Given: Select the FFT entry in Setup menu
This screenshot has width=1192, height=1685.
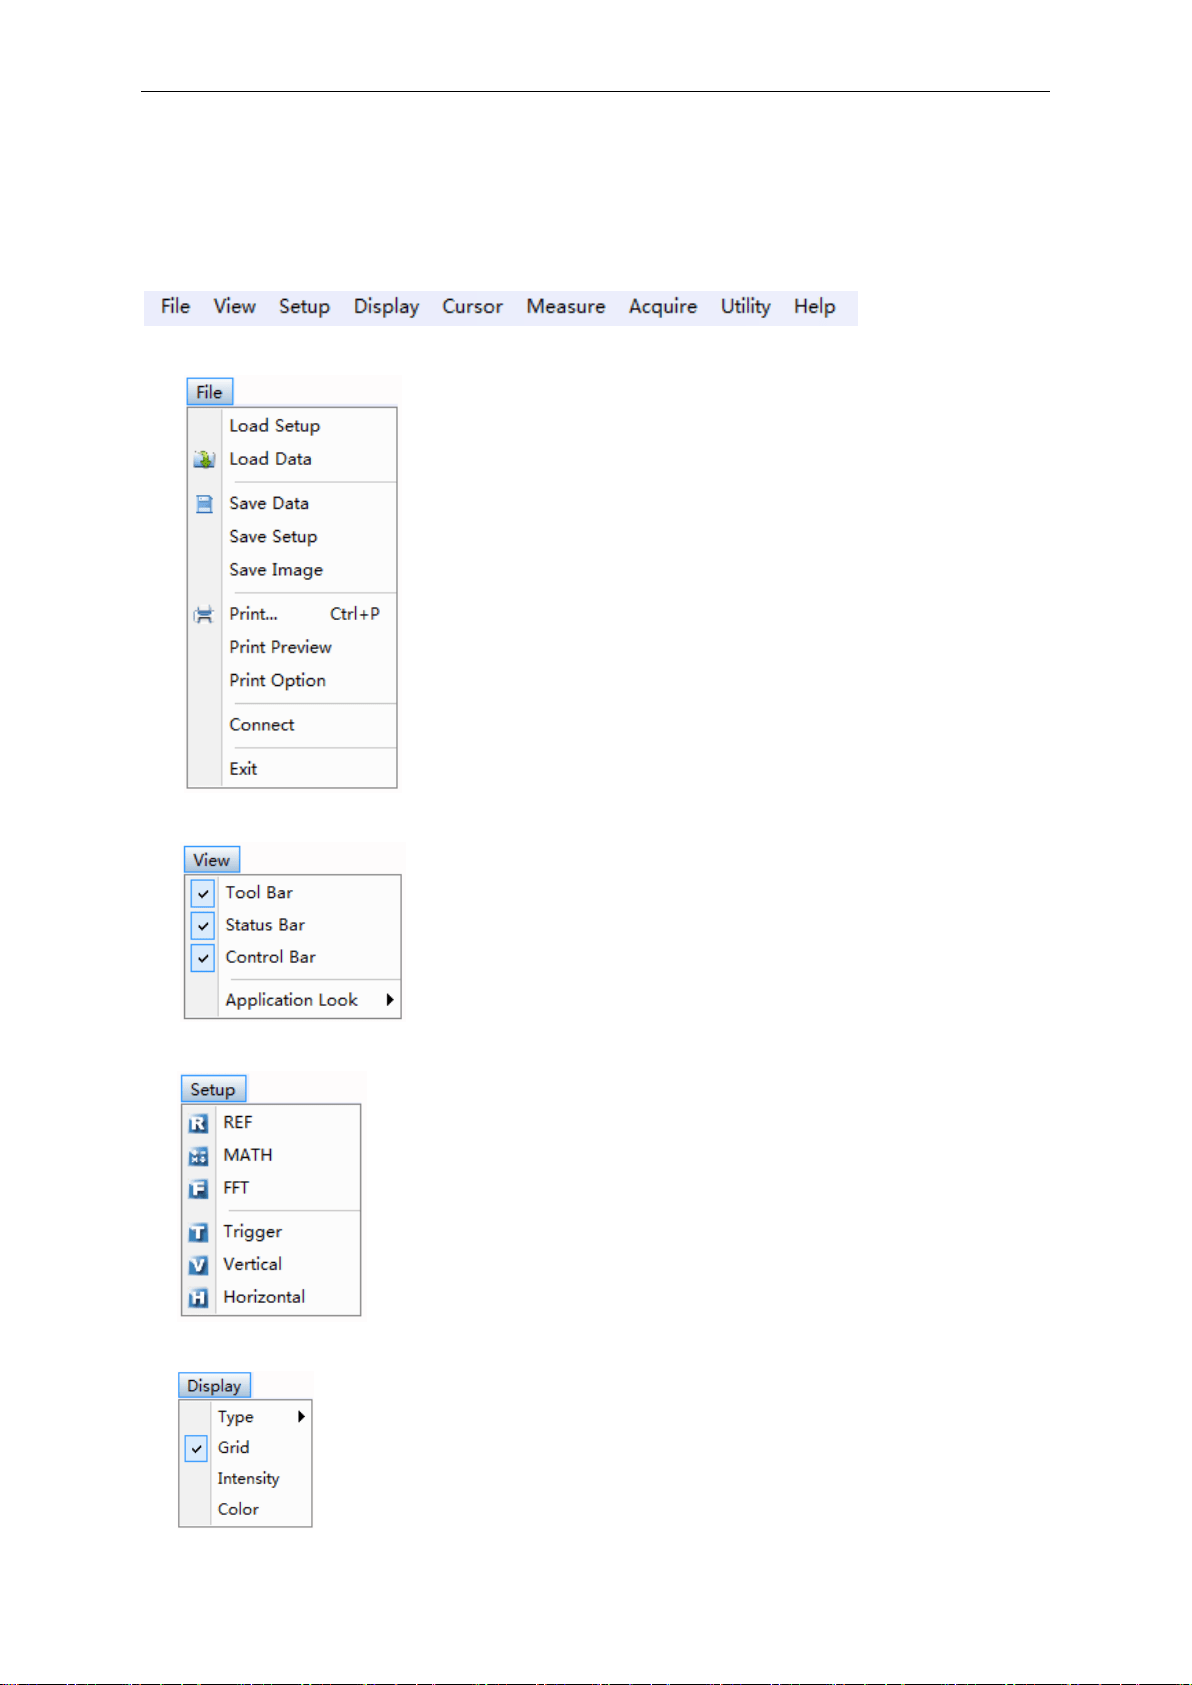Looking at the screenshot, I should (x=271, y=1188).
